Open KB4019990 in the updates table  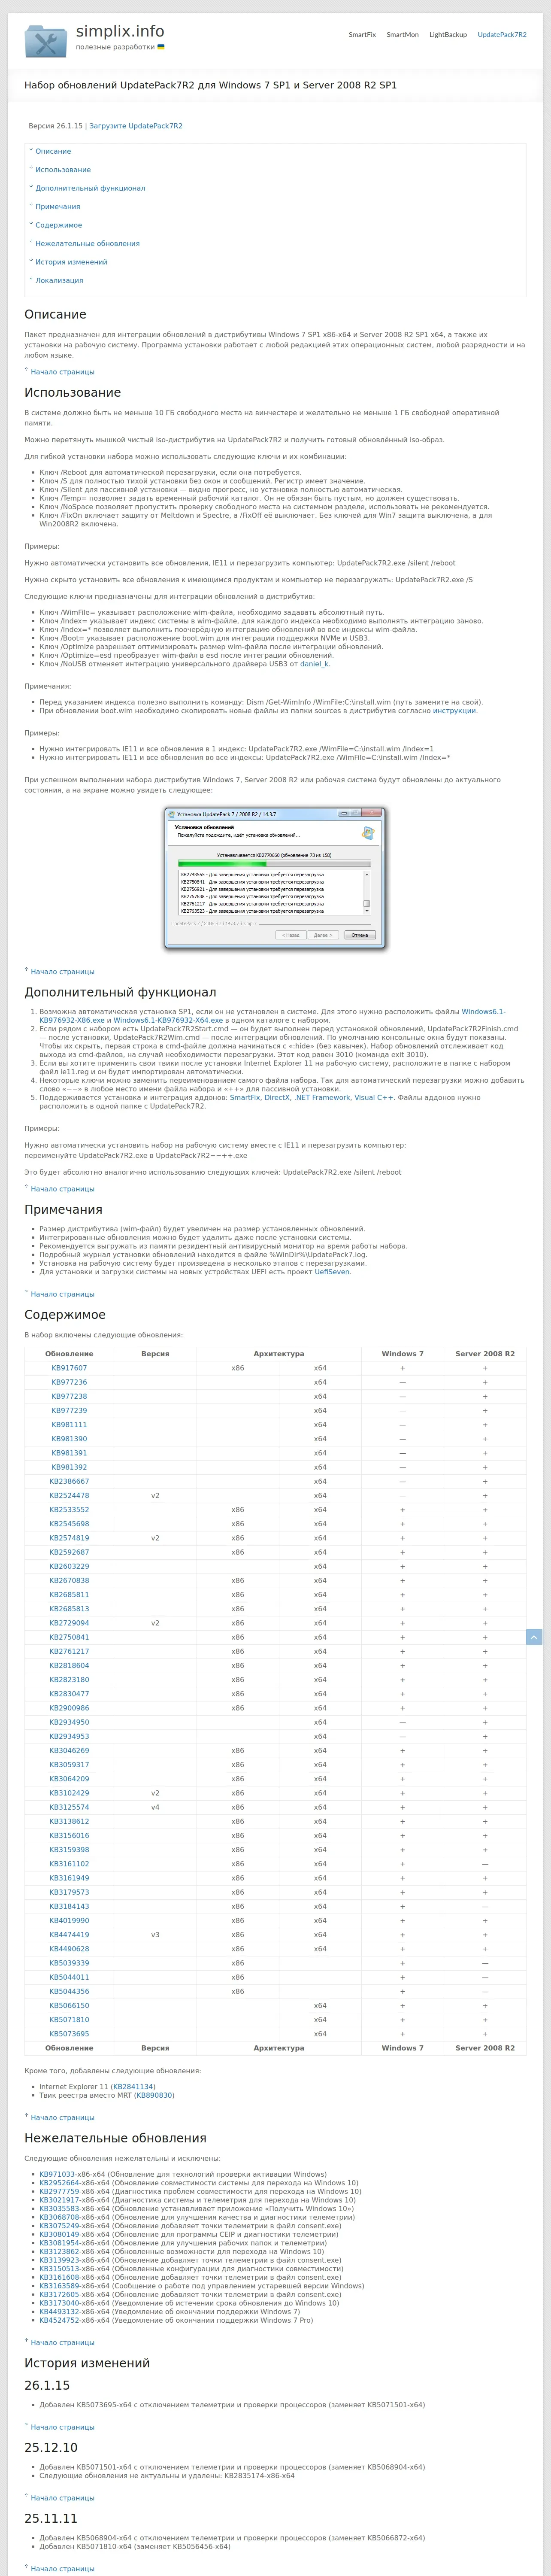coord(69,1921)
